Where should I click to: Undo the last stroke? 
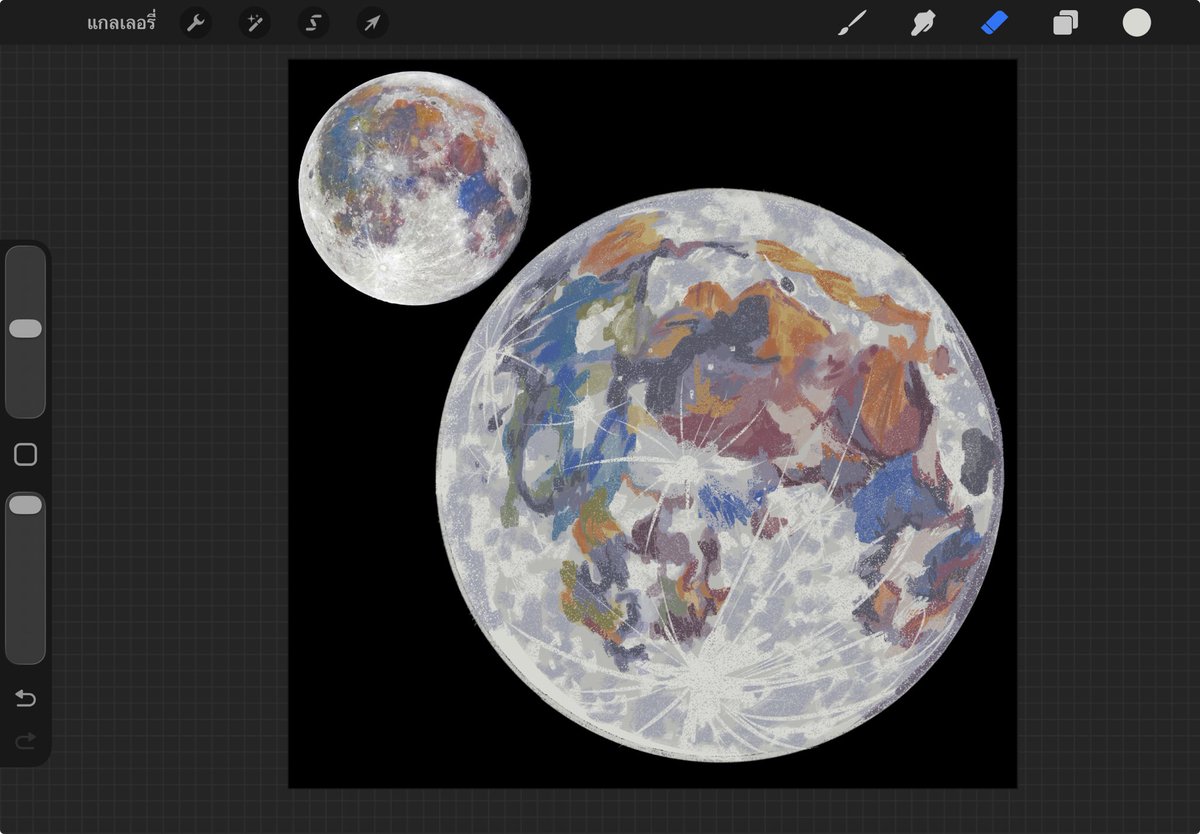click(25, 698)
